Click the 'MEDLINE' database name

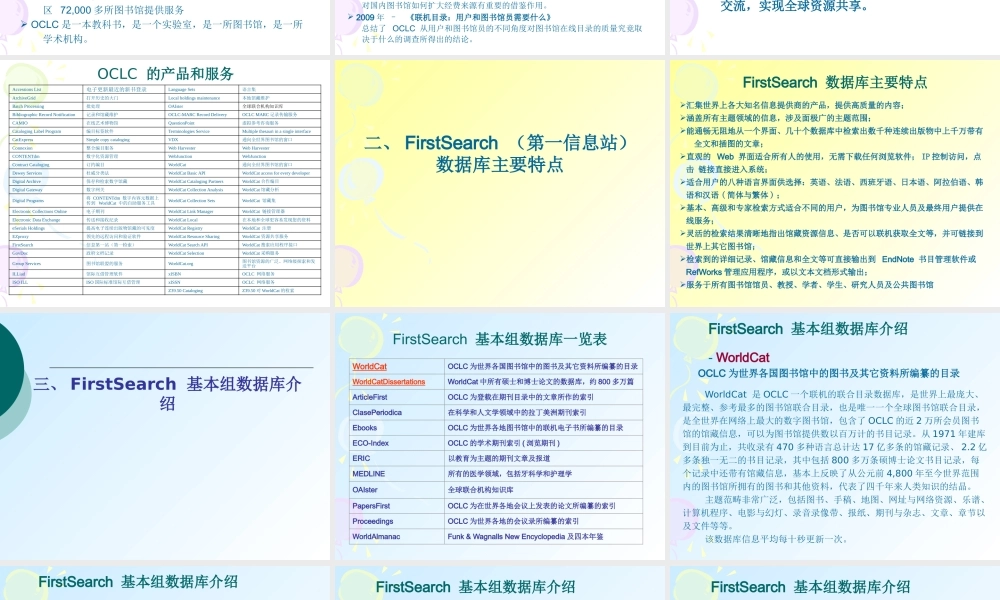click(x=369, y=474)
